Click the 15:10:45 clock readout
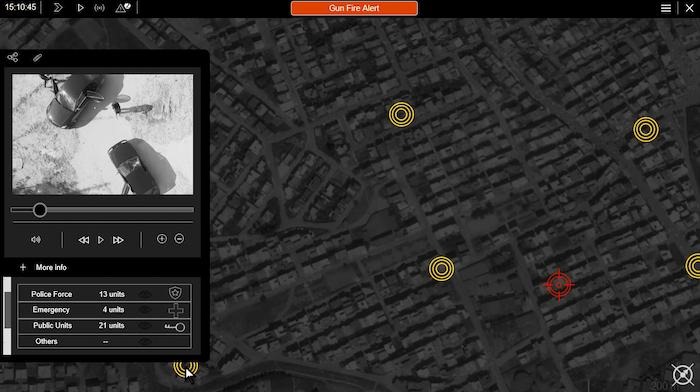Viewport: 700px width, 392px height. point(21,7)
